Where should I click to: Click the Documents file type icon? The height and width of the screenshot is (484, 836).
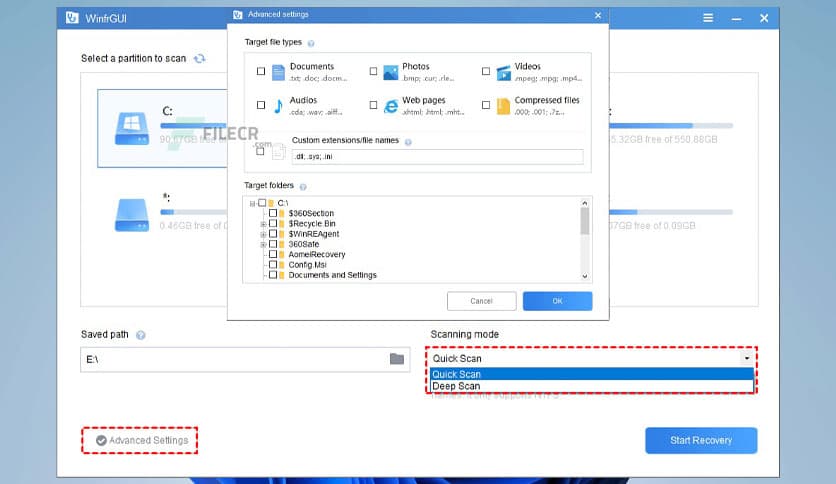click(278, 72)
